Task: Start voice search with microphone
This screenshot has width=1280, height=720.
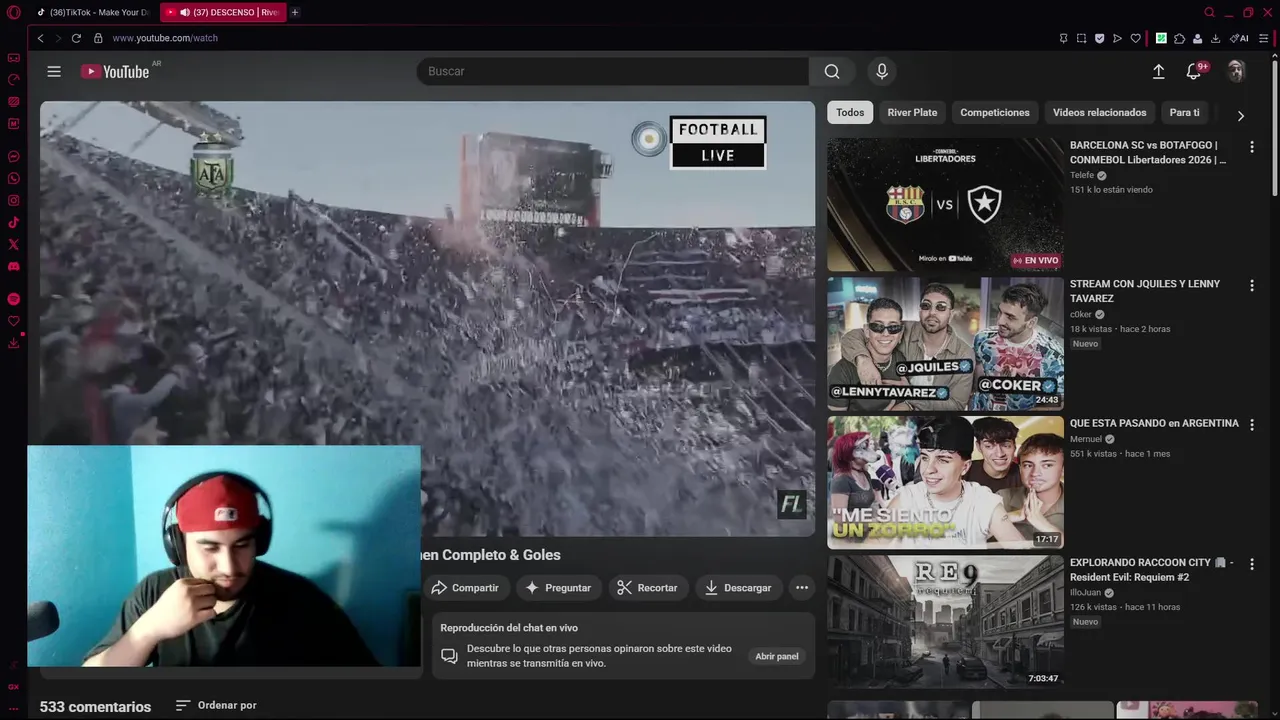Action: 882,71
